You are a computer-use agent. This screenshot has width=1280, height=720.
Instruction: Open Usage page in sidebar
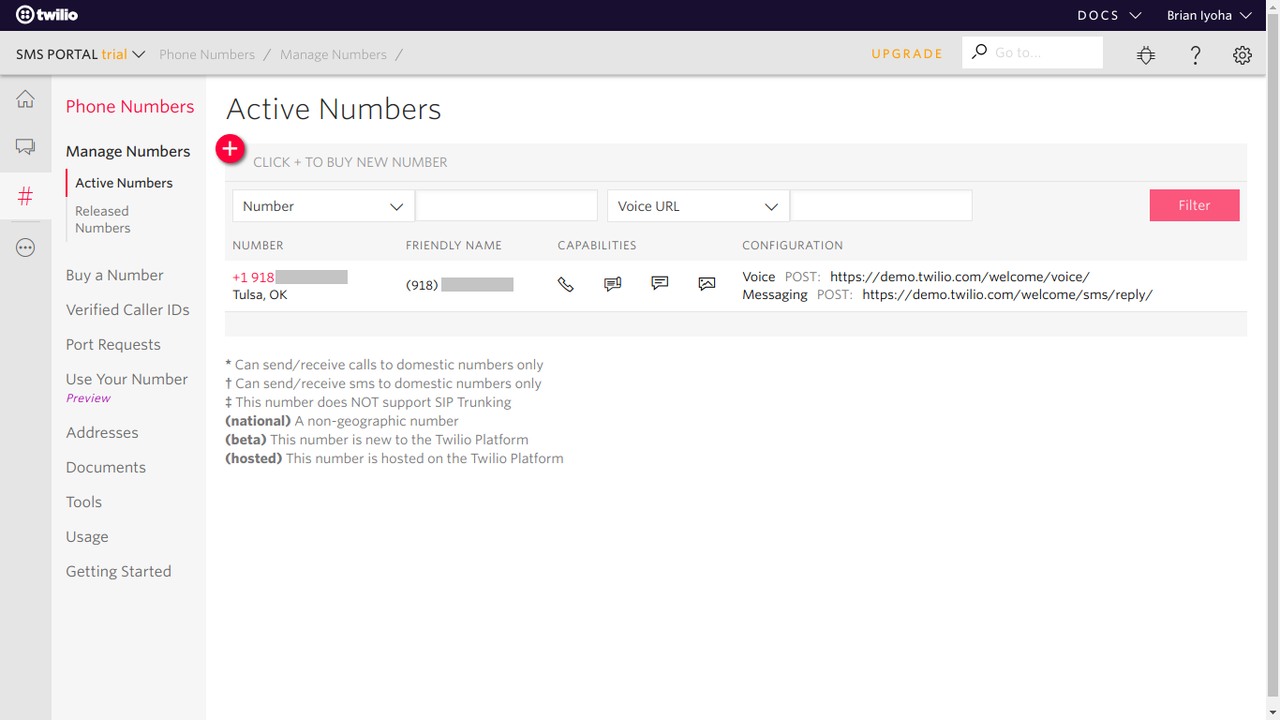coord(87,537)
